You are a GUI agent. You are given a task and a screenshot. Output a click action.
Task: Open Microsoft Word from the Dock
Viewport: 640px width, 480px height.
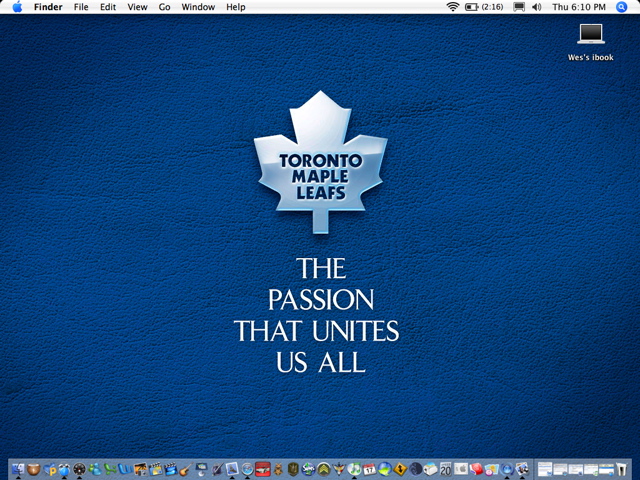coord(125,469)
